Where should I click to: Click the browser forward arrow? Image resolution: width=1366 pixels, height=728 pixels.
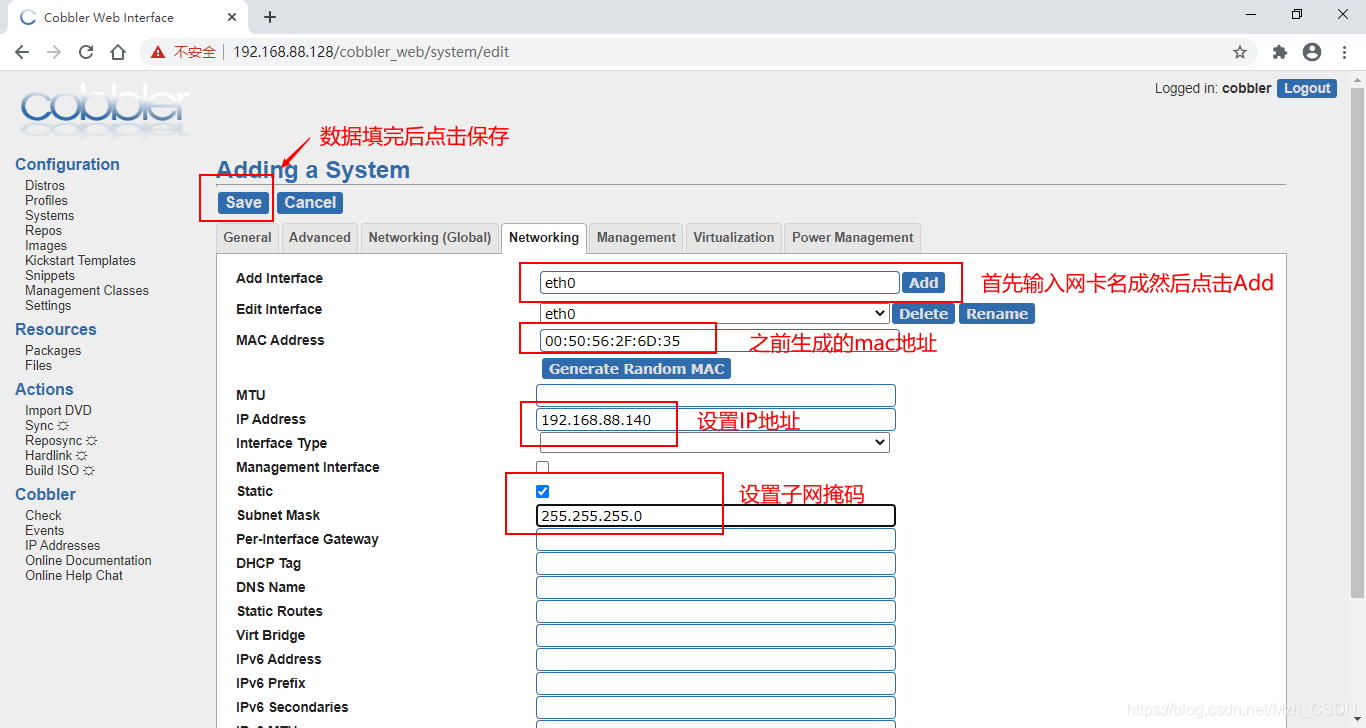(x=54, y=52)
